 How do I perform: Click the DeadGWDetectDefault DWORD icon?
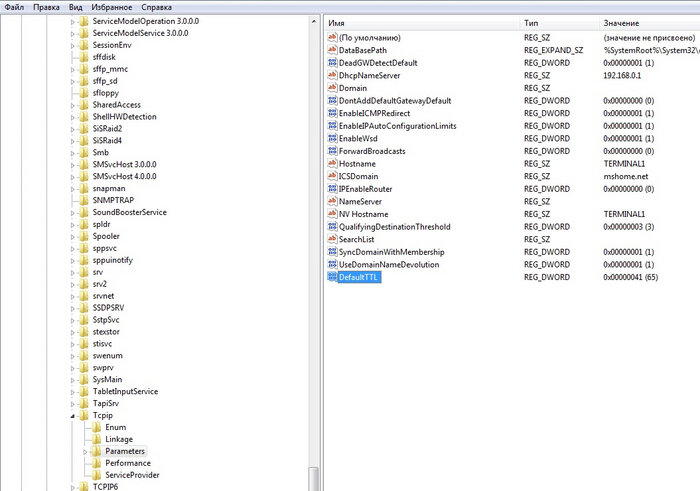[332, 62]
